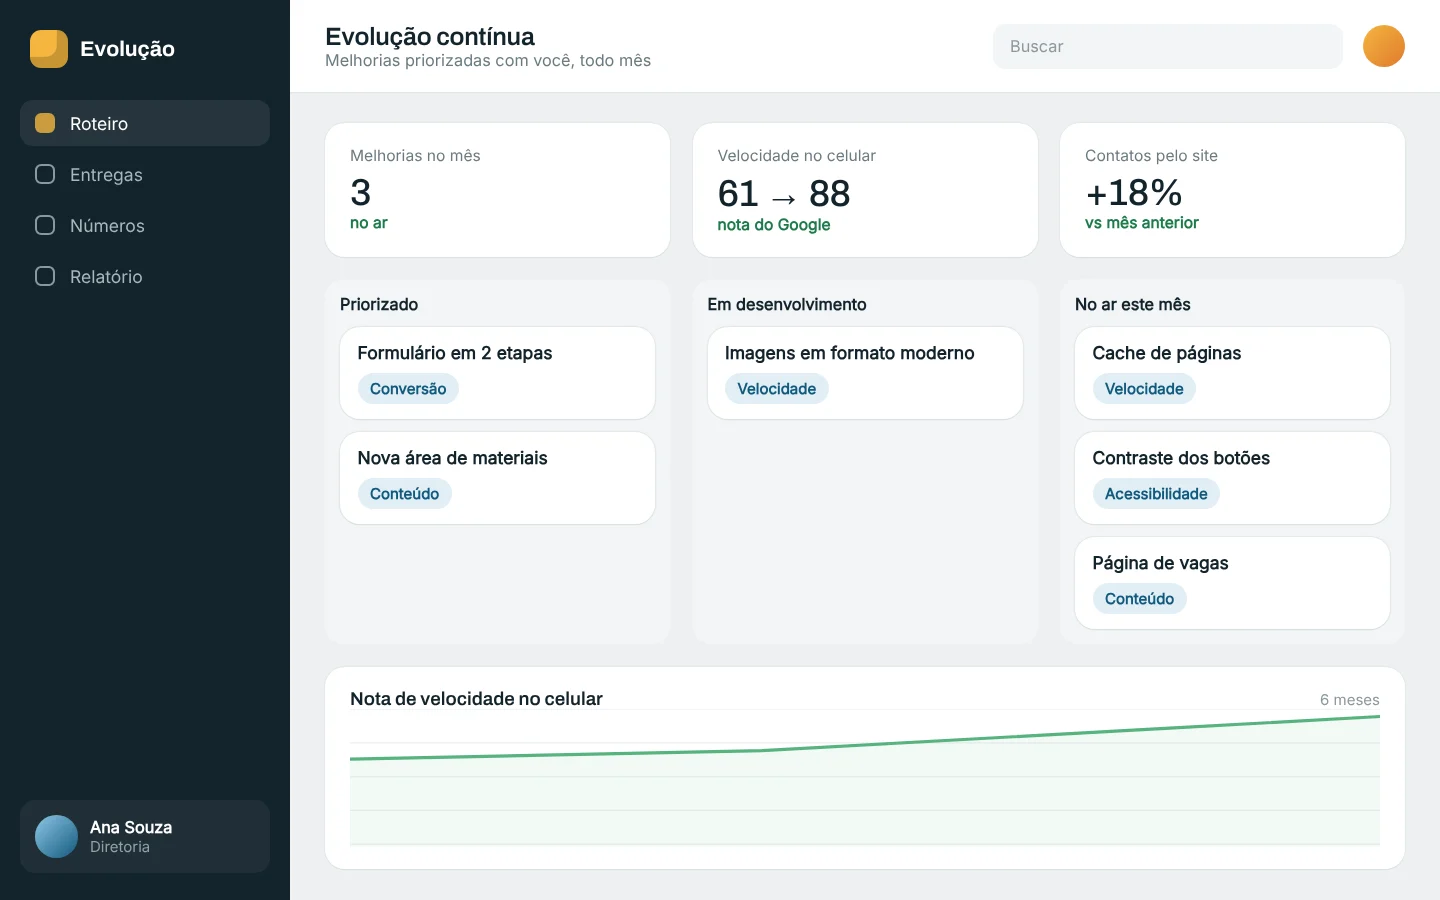Click the +18% value
This screenshot has height=900, width=1440.
(1134, 192)
